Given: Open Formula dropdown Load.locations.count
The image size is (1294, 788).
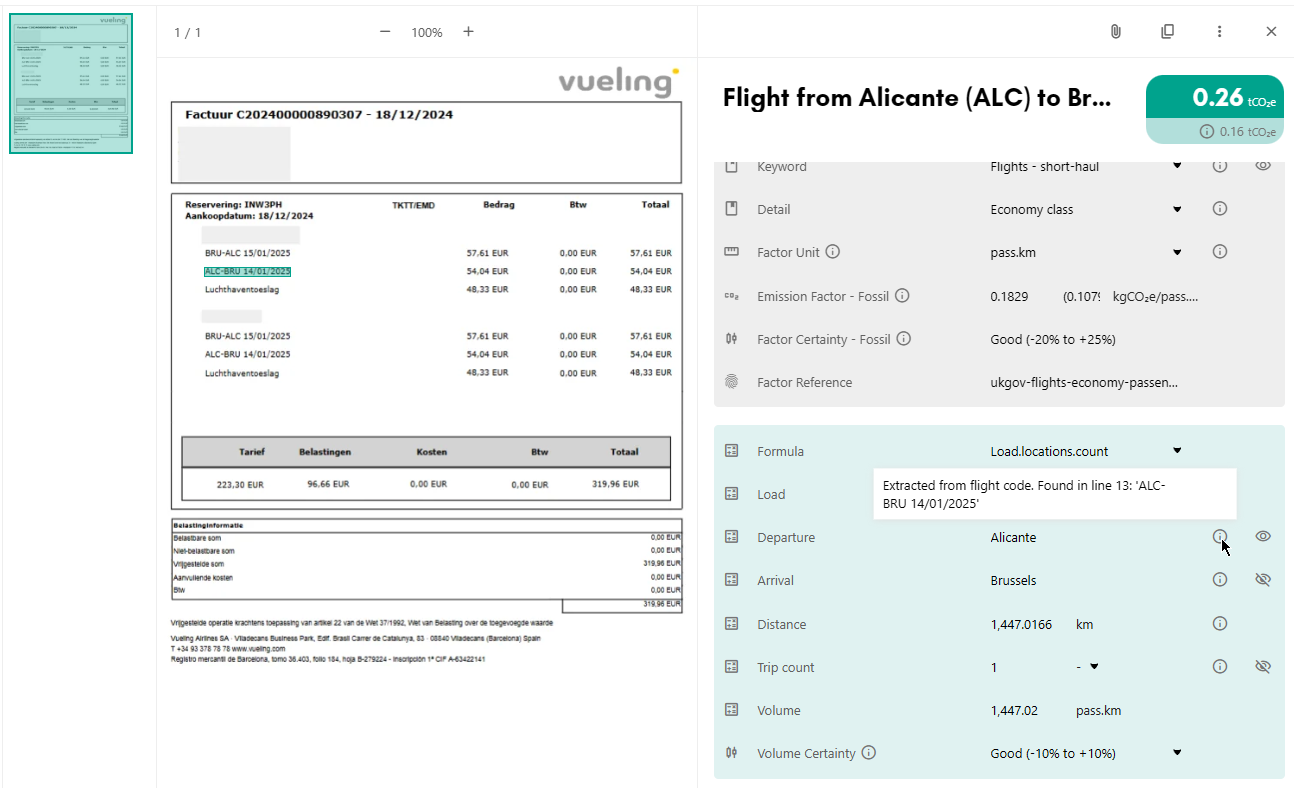Looking at the screenshot, I should coord(1086,451).
